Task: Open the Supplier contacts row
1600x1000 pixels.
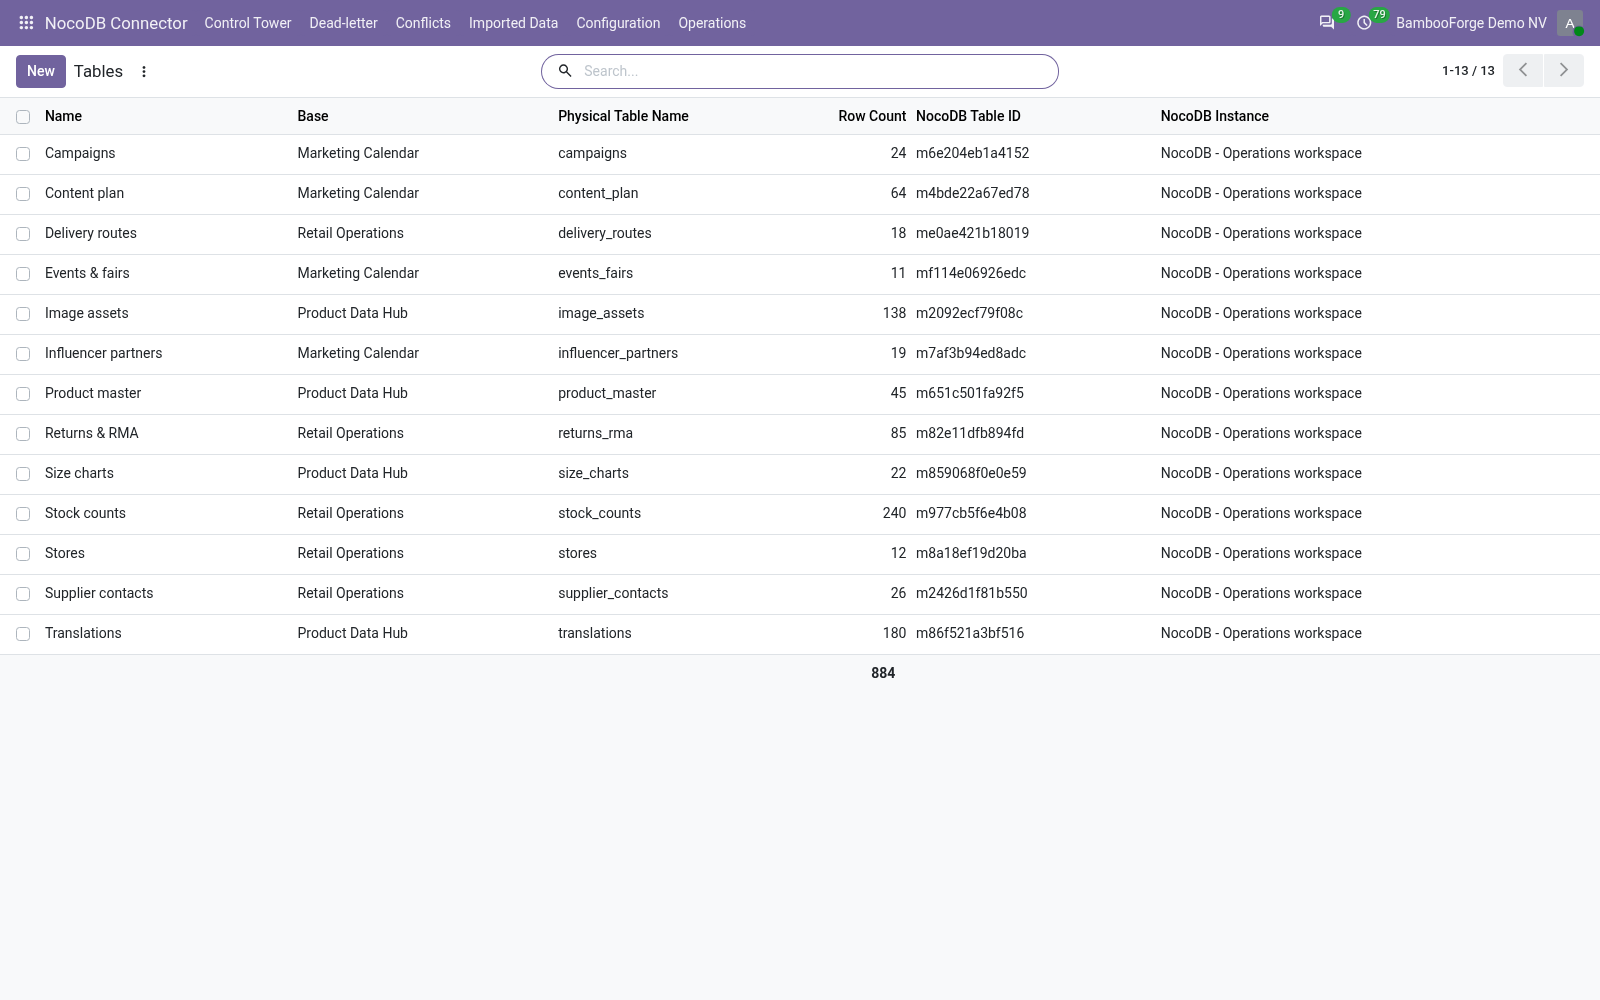Action: (800, 594)
